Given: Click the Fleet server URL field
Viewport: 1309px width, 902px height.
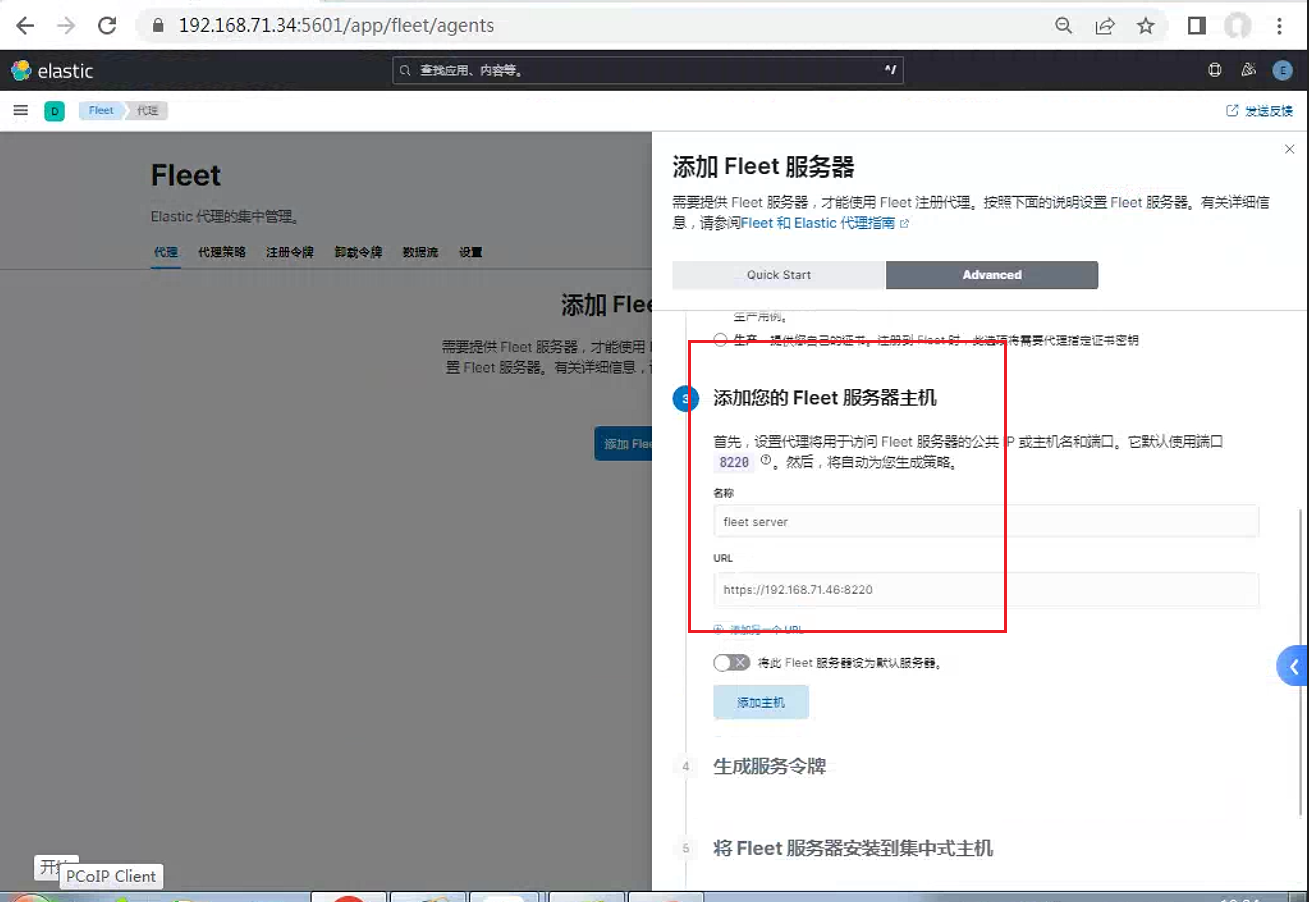Looking at the screenshot, I should click(x=986, y=590).
